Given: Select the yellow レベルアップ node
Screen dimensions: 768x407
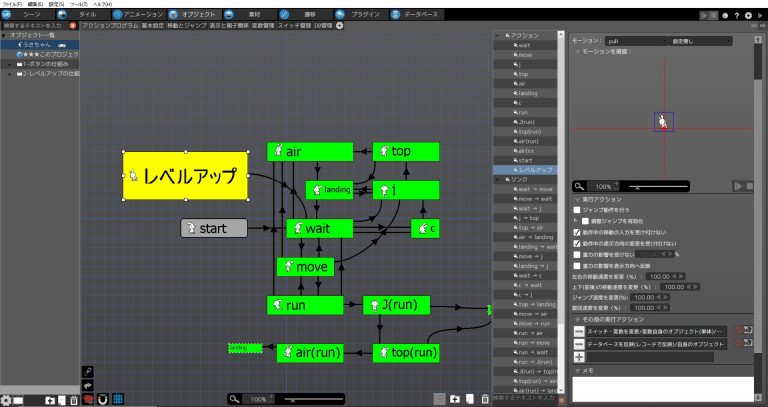Looking at the screenshot, I should [185, 176].
